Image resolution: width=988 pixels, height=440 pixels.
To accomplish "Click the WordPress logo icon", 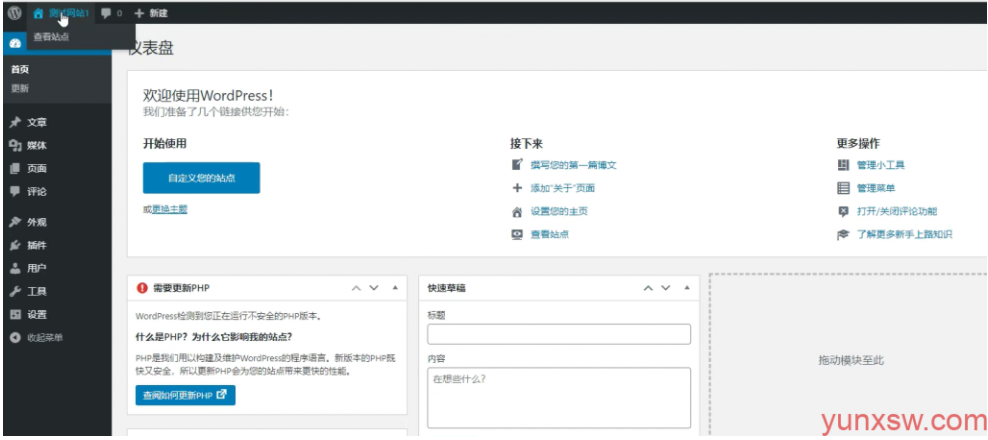I will [x=14, y=13].
